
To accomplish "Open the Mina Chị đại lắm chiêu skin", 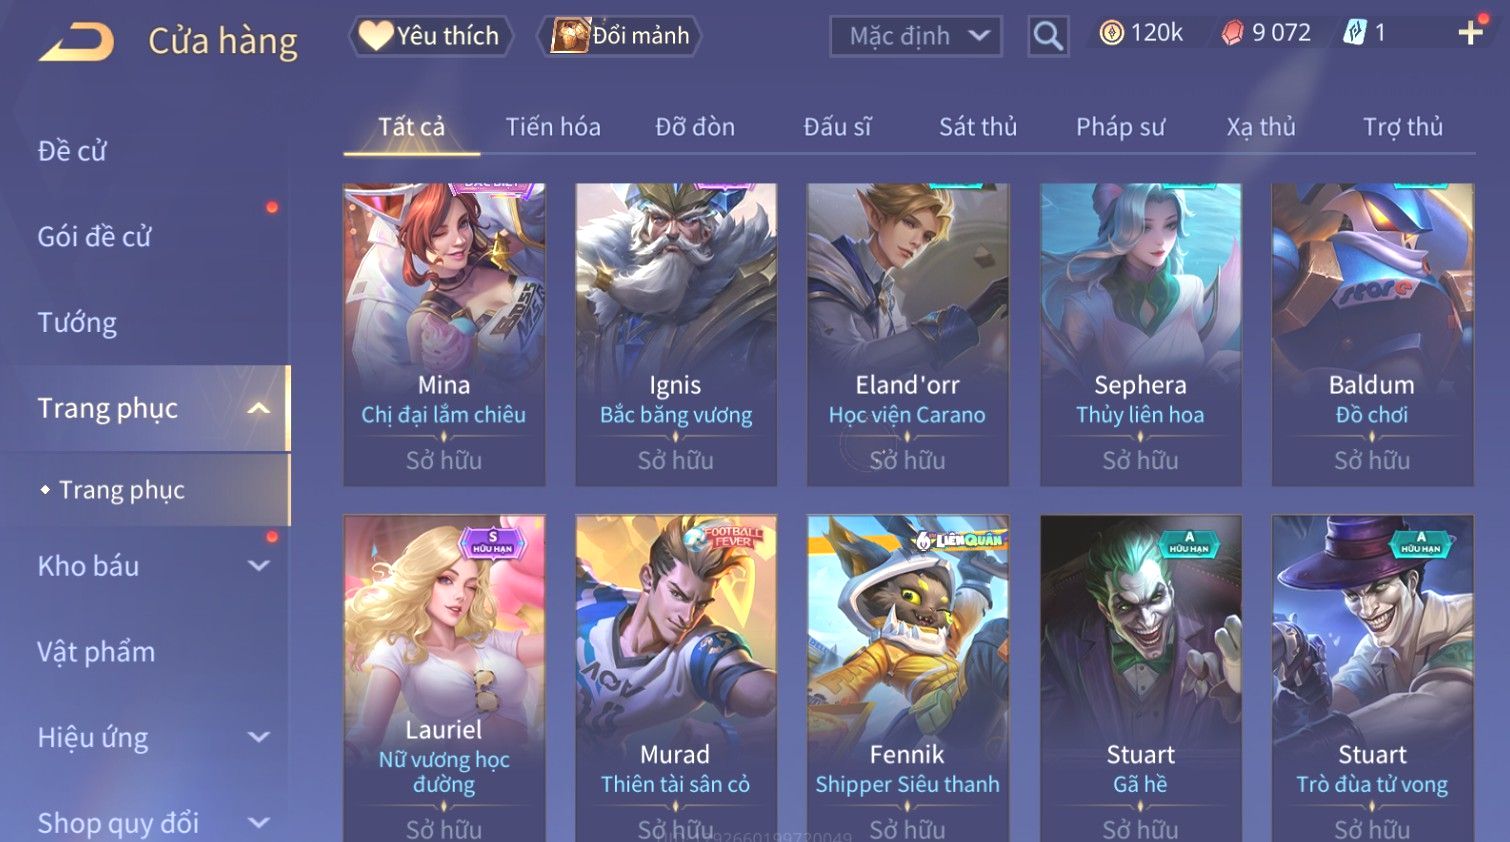I will tap(444, 335).
